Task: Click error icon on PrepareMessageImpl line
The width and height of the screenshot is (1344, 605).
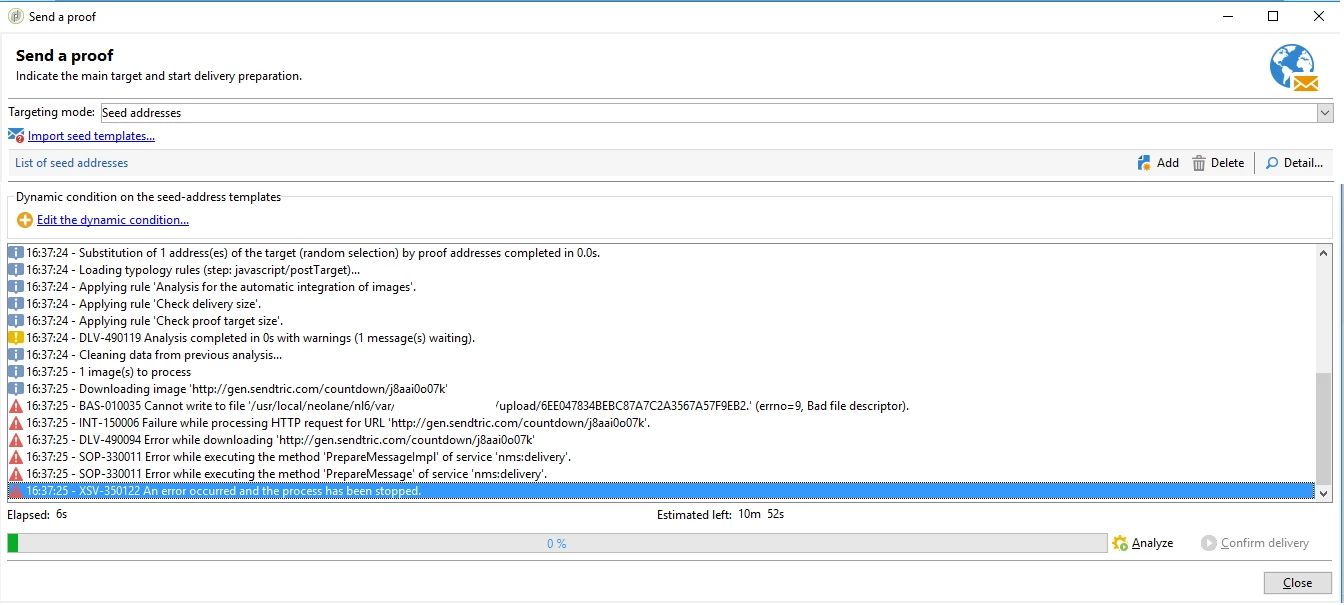Action: tap(15, 457)
